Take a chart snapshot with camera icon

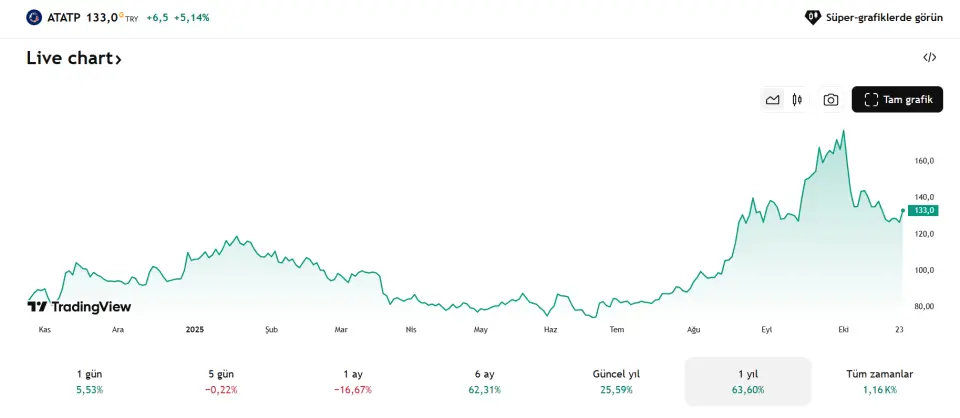point(831,100)
